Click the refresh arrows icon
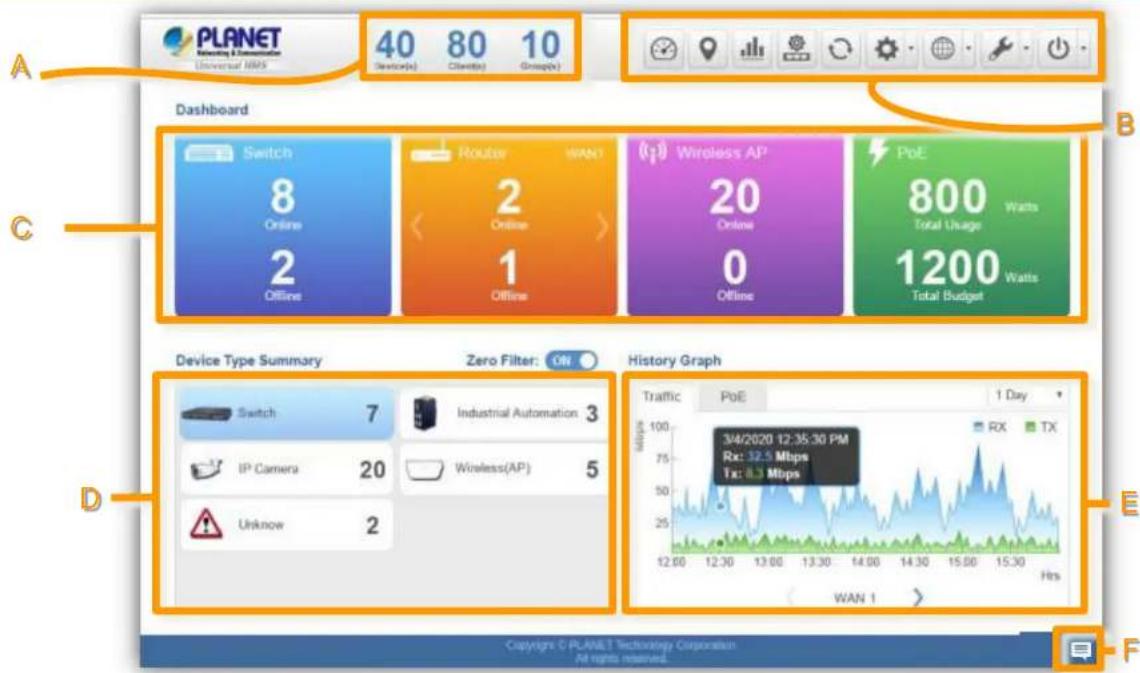Screen dimensions: 1140x673 [840, 49]
